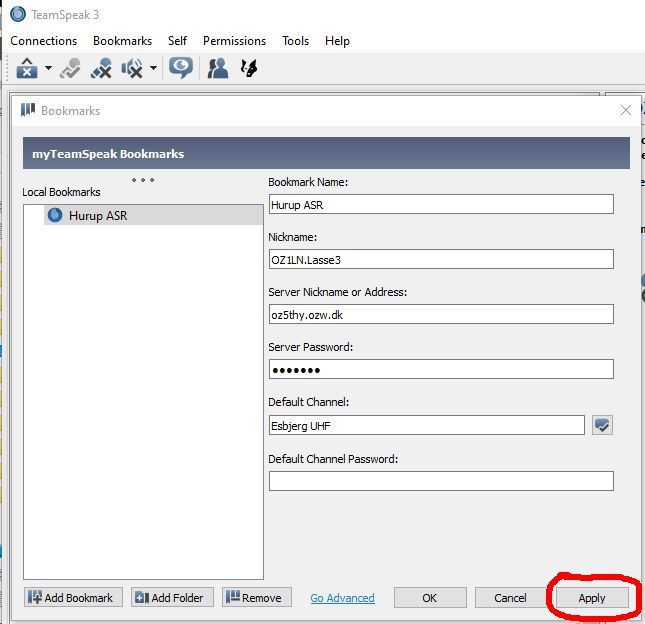Screen dimensions: 645x624
Task: Open the Permissions menu
Action: tap(234, 41)
